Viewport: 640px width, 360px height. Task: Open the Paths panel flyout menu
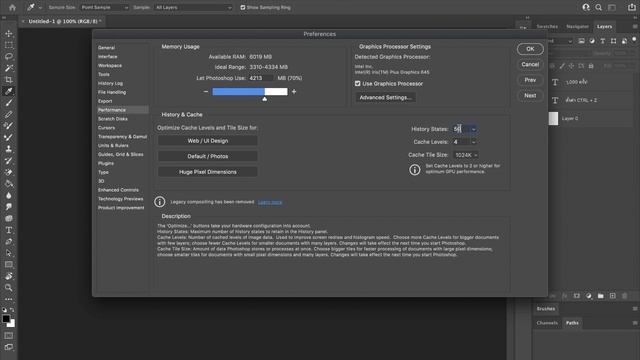(635, 323)
